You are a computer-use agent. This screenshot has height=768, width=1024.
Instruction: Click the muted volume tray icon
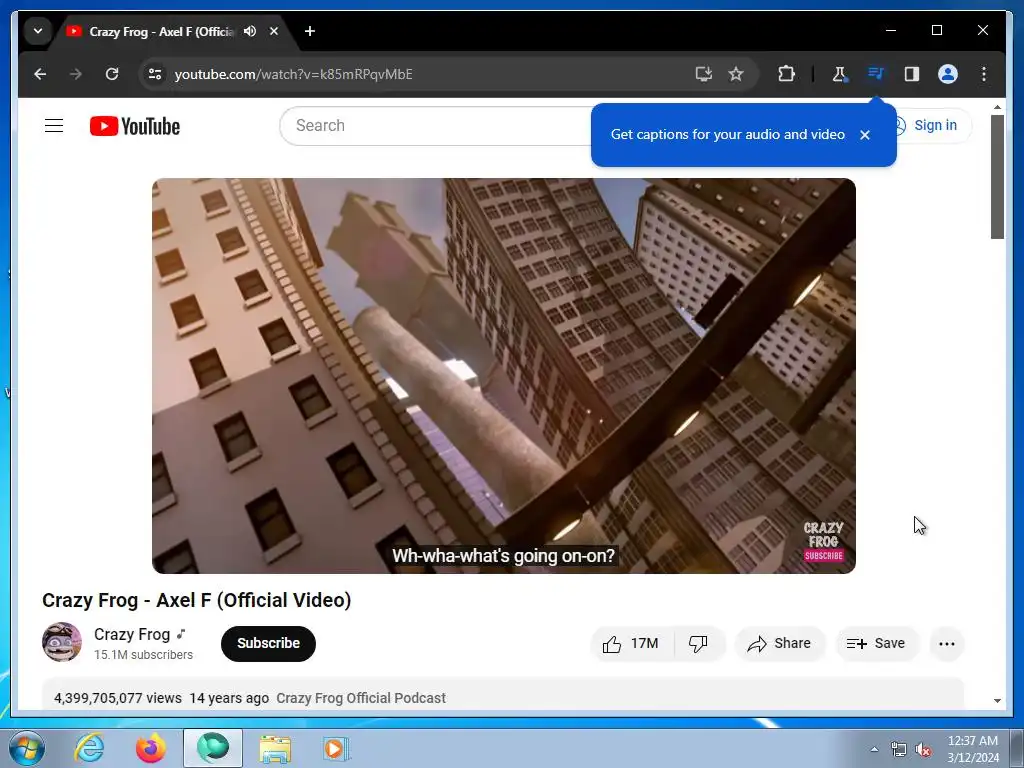click(923, 750)
